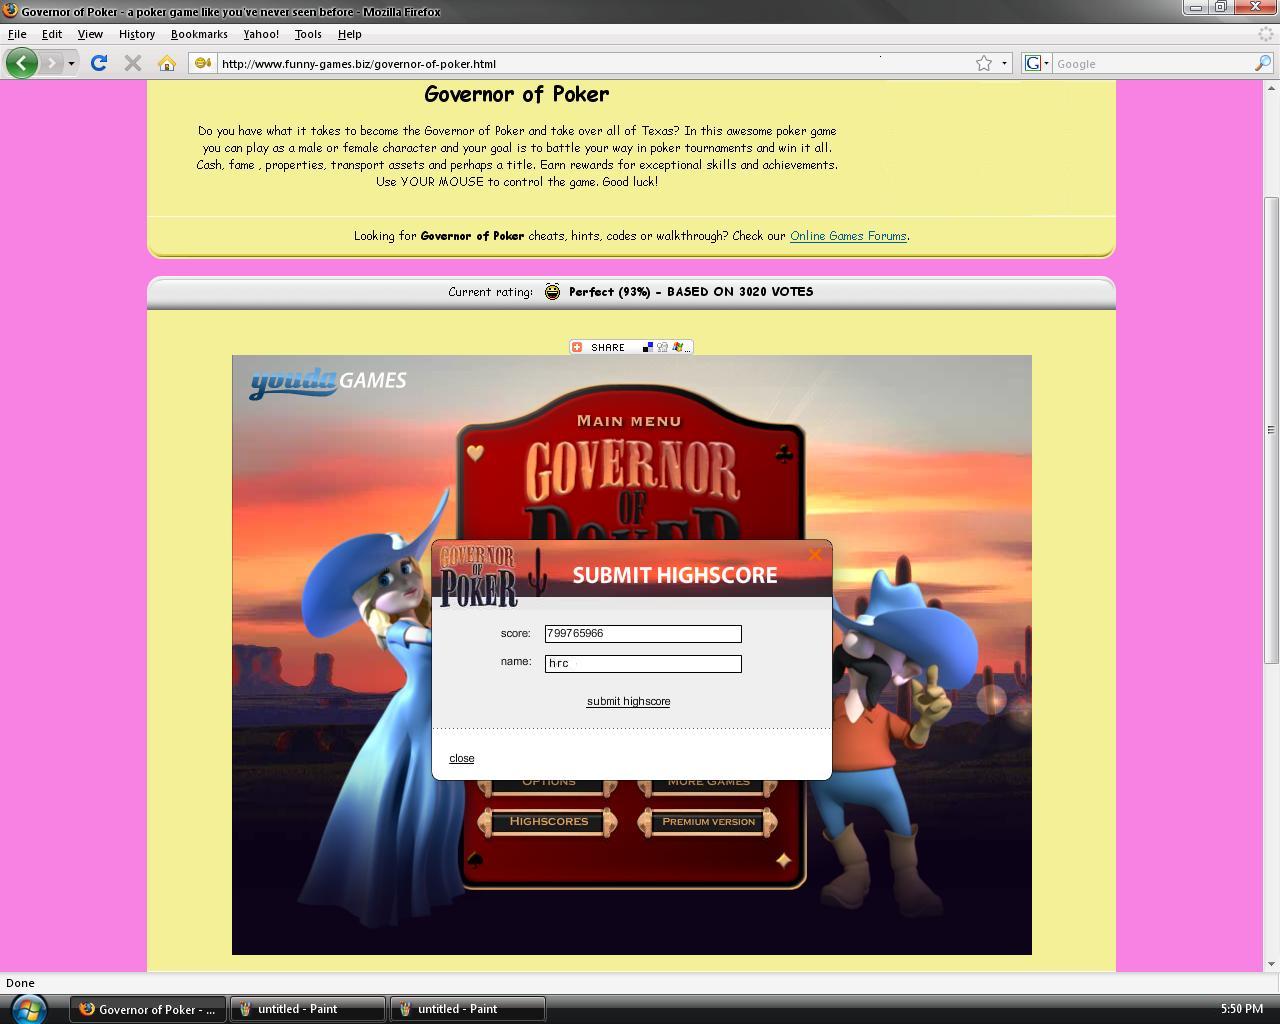The height and width of the screenshot is (1024, 1280).
Task: Click the Governor of Poker dialog logo
Action: point(479,576)
